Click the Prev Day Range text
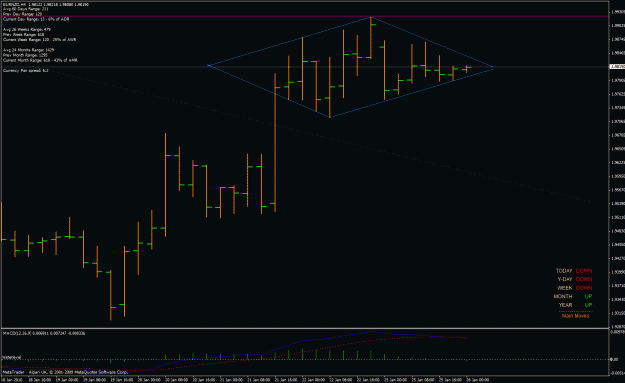Image resolution: width=625 pixels, height=383 pixels. (22, 14)
